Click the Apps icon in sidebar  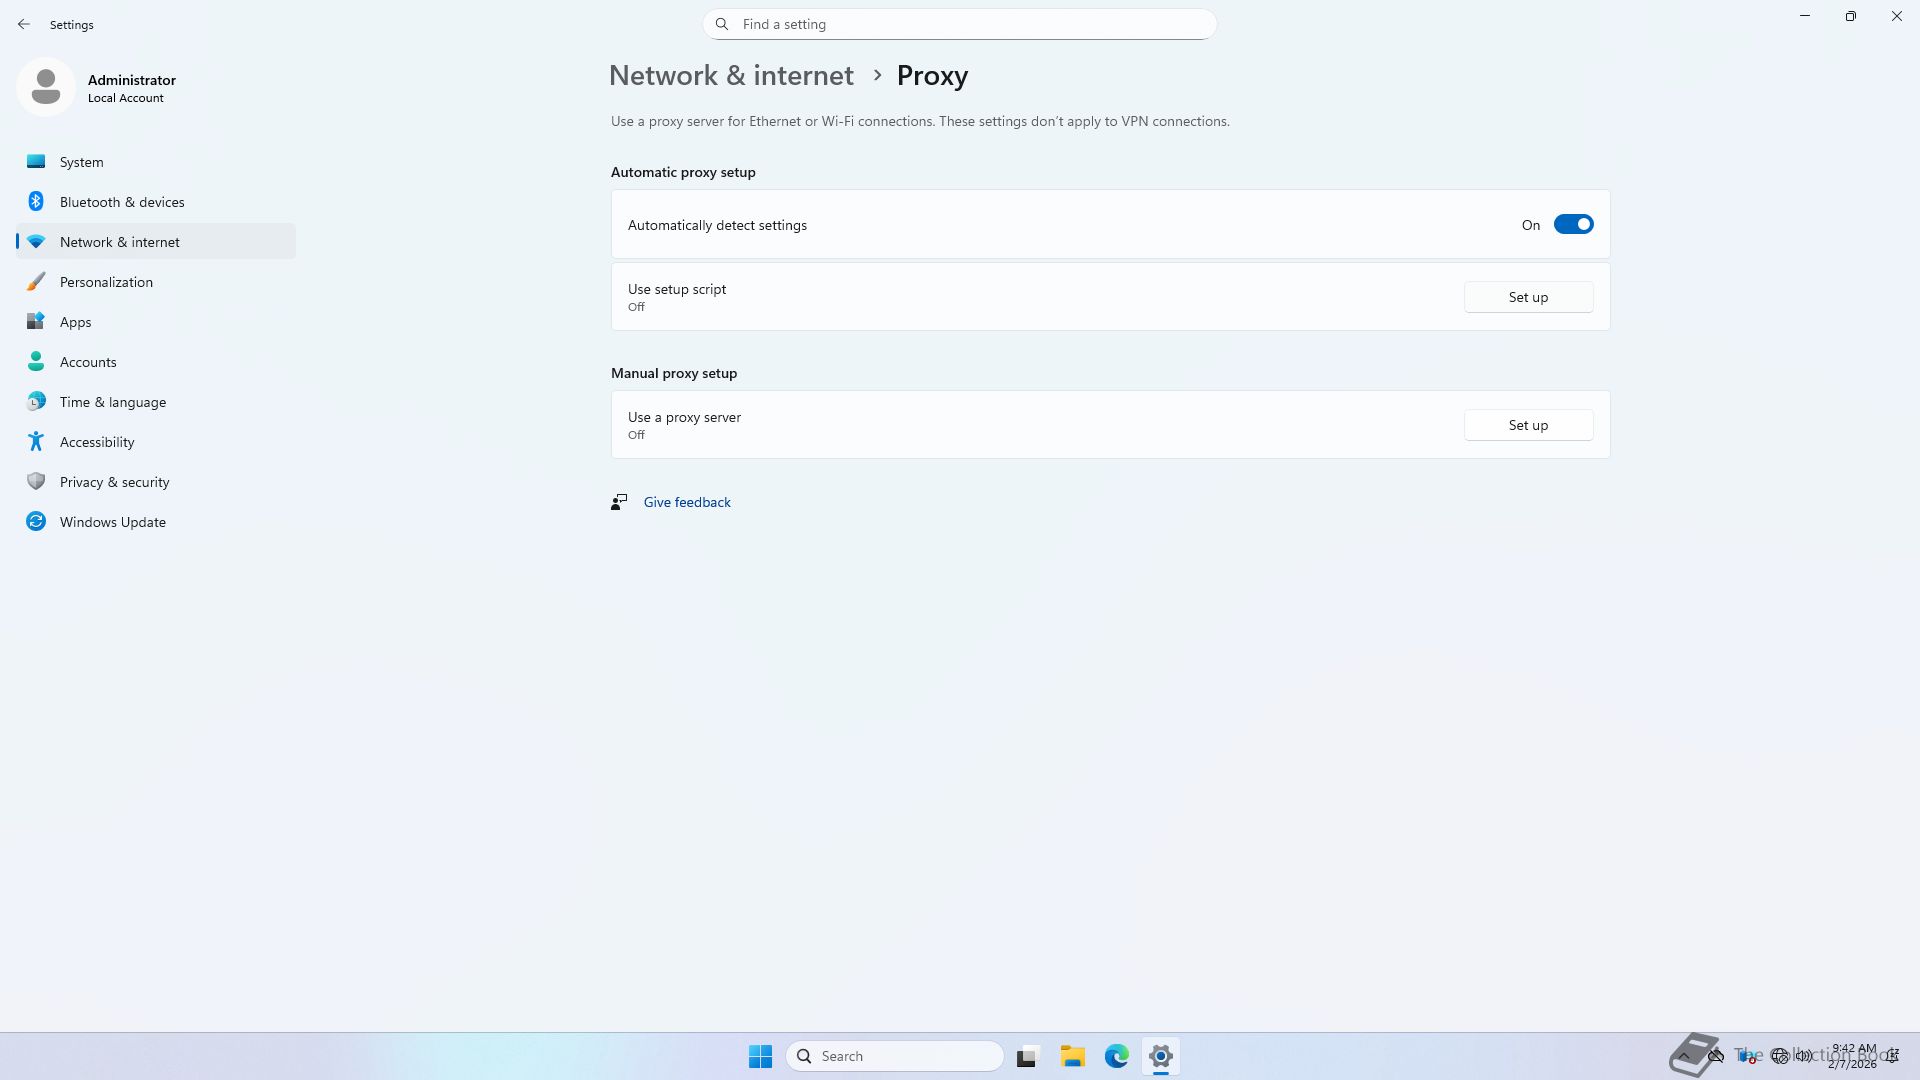36,322
